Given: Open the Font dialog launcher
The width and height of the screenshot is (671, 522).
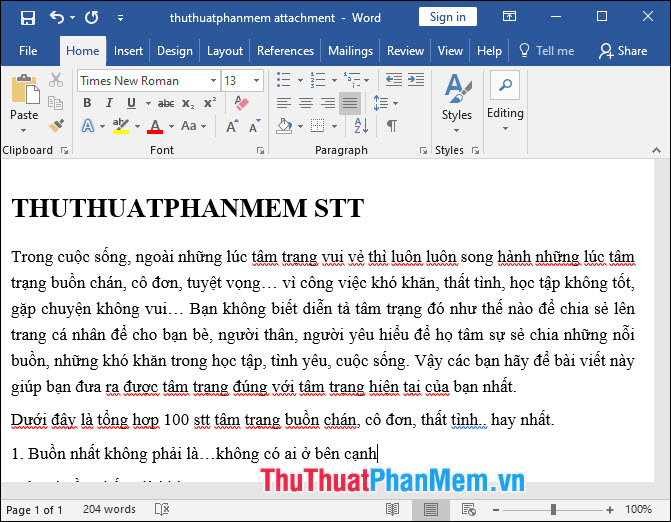Looking at the screenshot, I should pyautogui.click(x=260, y=151).
